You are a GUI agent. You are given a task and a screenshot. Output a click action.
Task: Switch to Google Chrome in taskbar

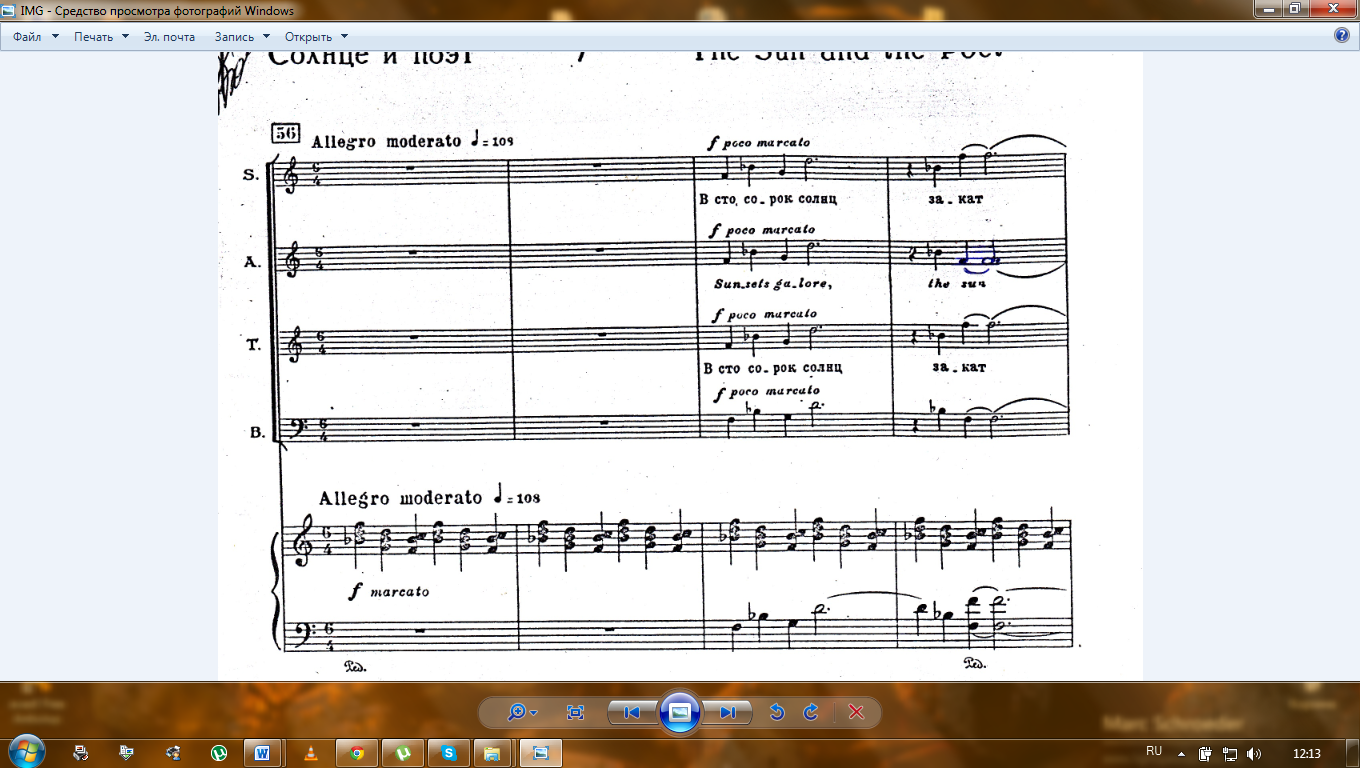click(x=356, y=752)
